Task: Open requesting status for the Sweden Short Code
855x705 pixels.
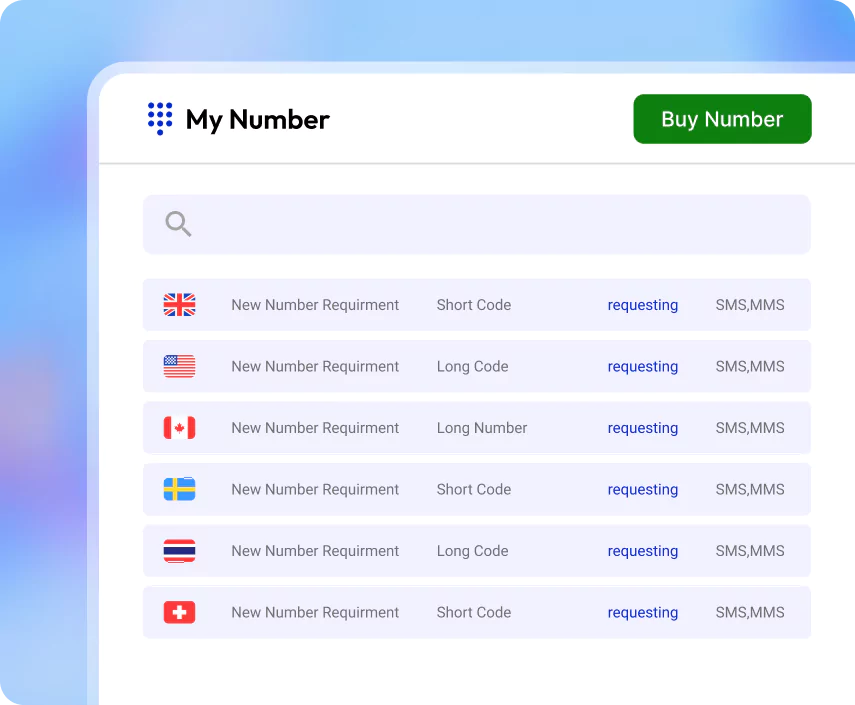Action: [x=643, y=489]
